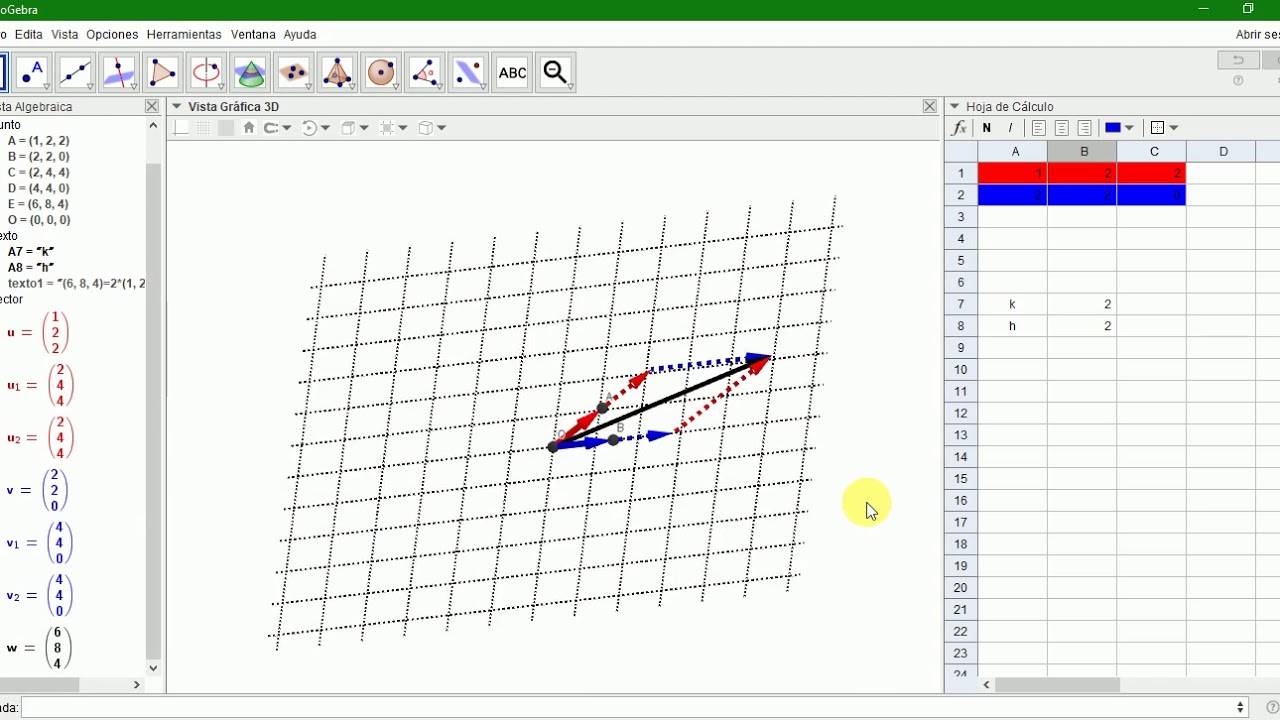
Task: Toggle italic I in spreadsheet toolbar
Action: coord(1010,128)
